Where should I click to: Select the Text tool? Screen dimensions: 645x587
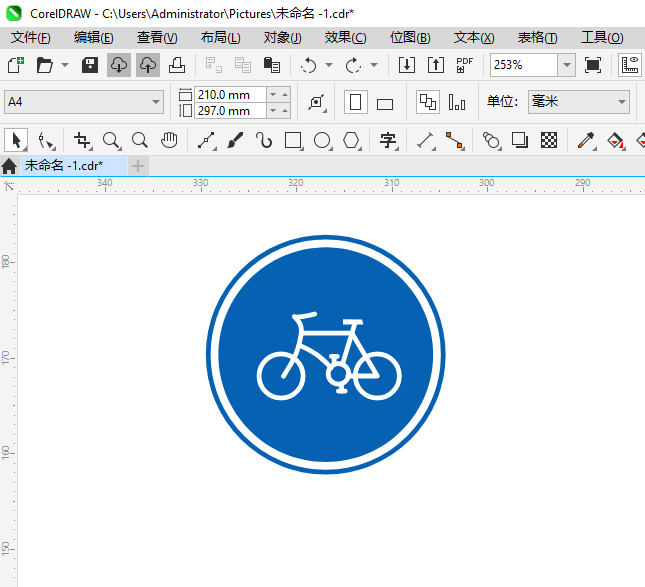pyautogui.click(x=388, y=141)
